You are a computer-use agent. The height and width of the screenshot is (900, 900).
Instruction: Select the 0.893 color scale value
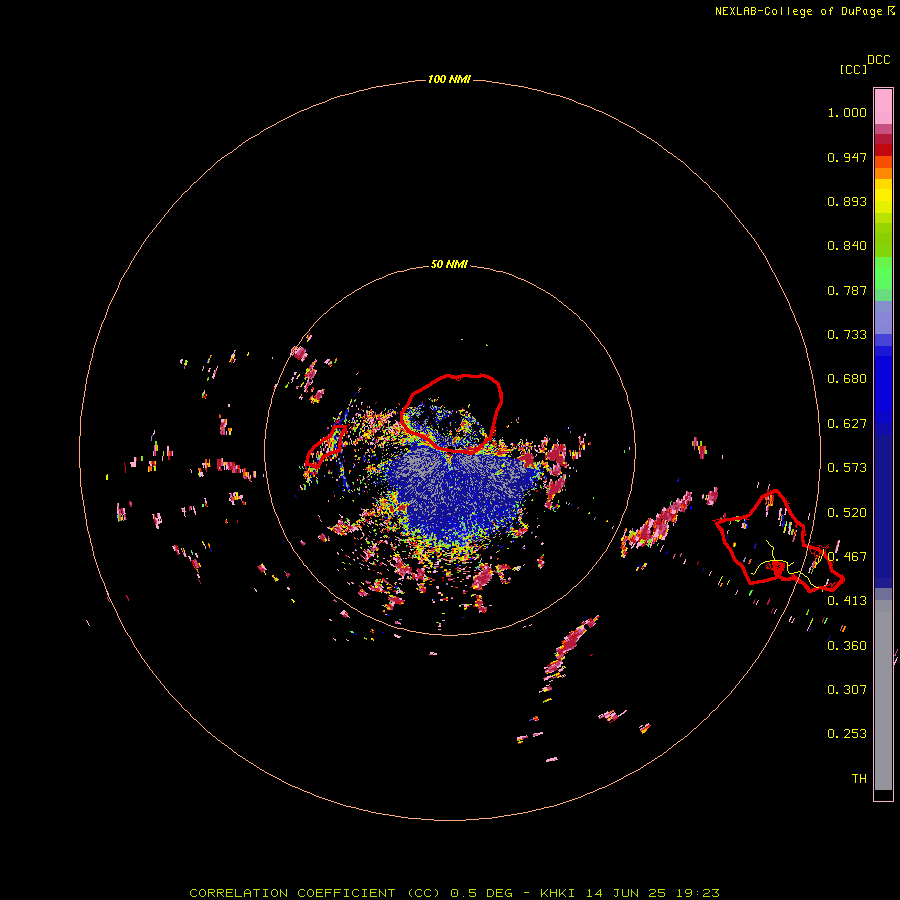[847, 201]
